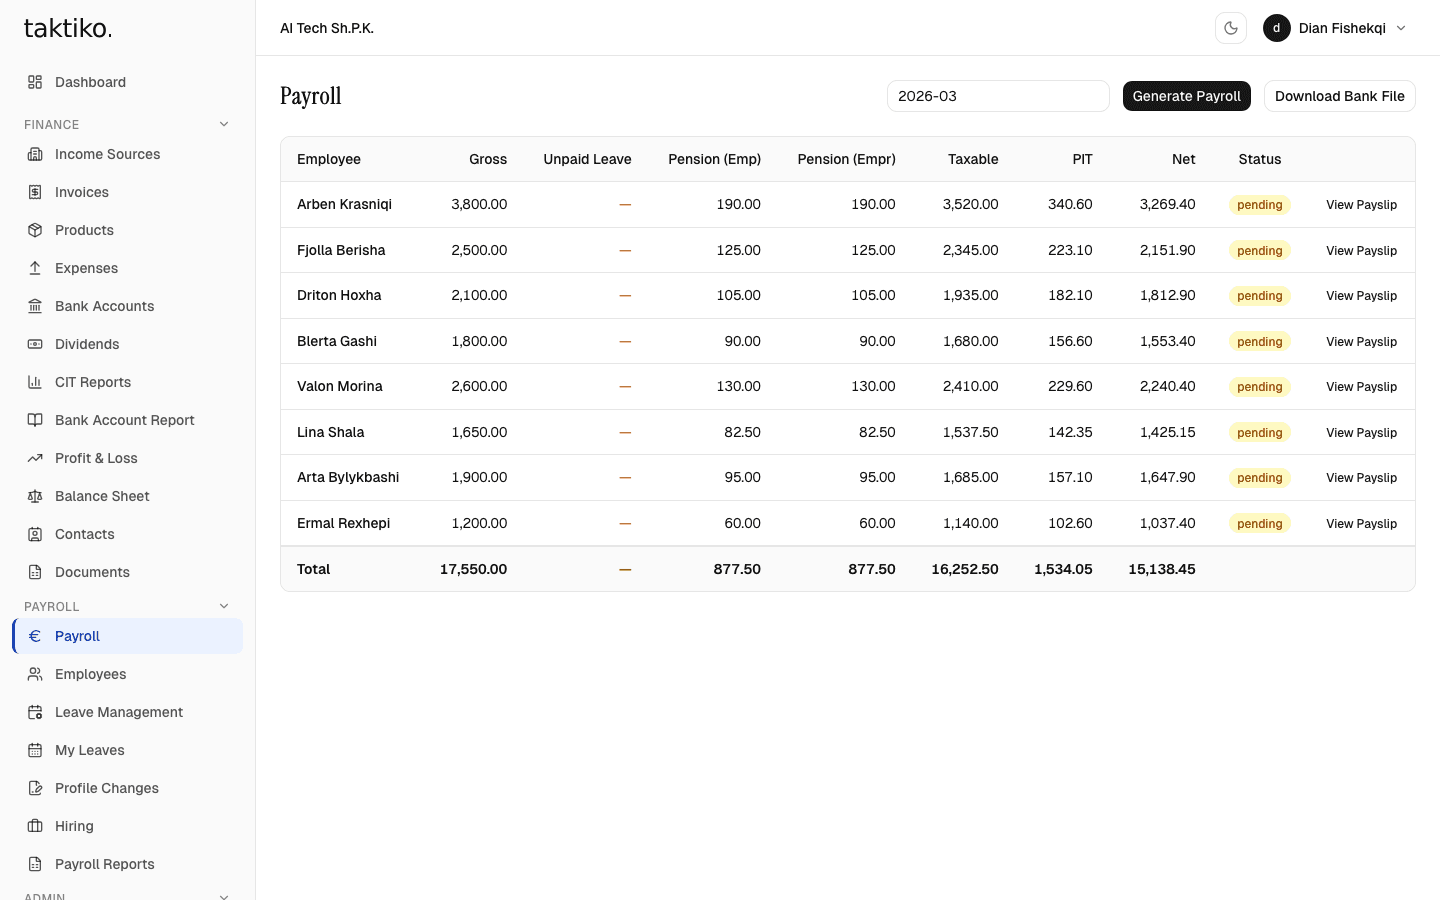Select the Euro icon beside Payroll
This screenshot has width=1440, height=900.
coord(36,636)
